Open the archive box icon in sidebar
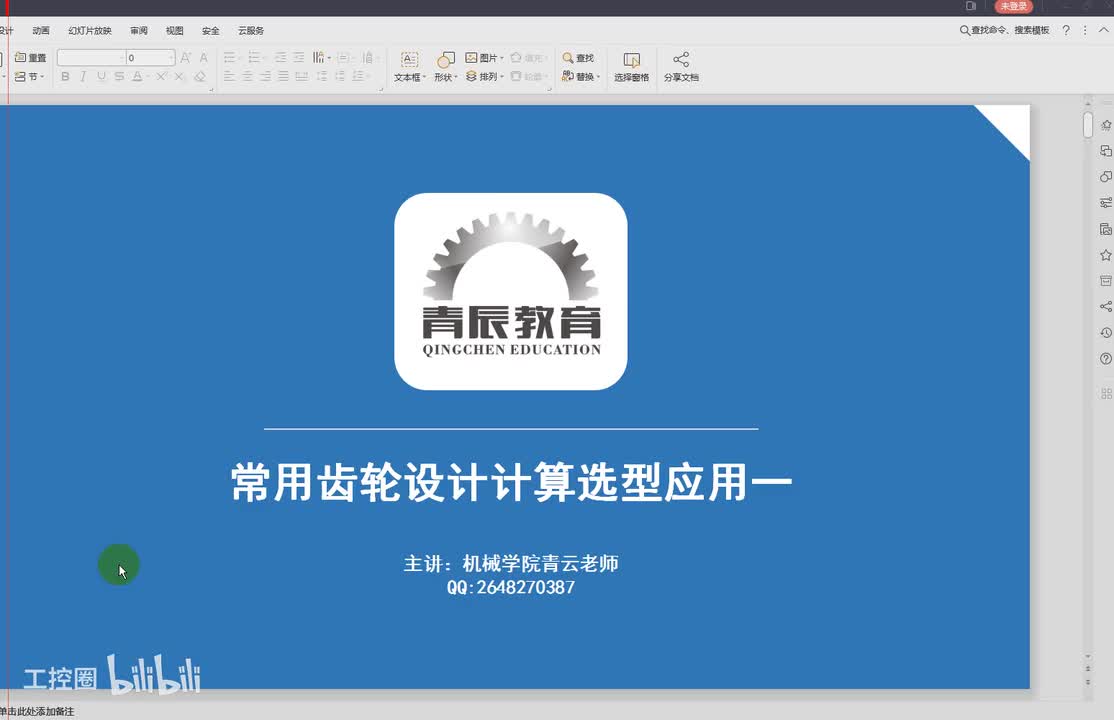 coord(1105,281)
